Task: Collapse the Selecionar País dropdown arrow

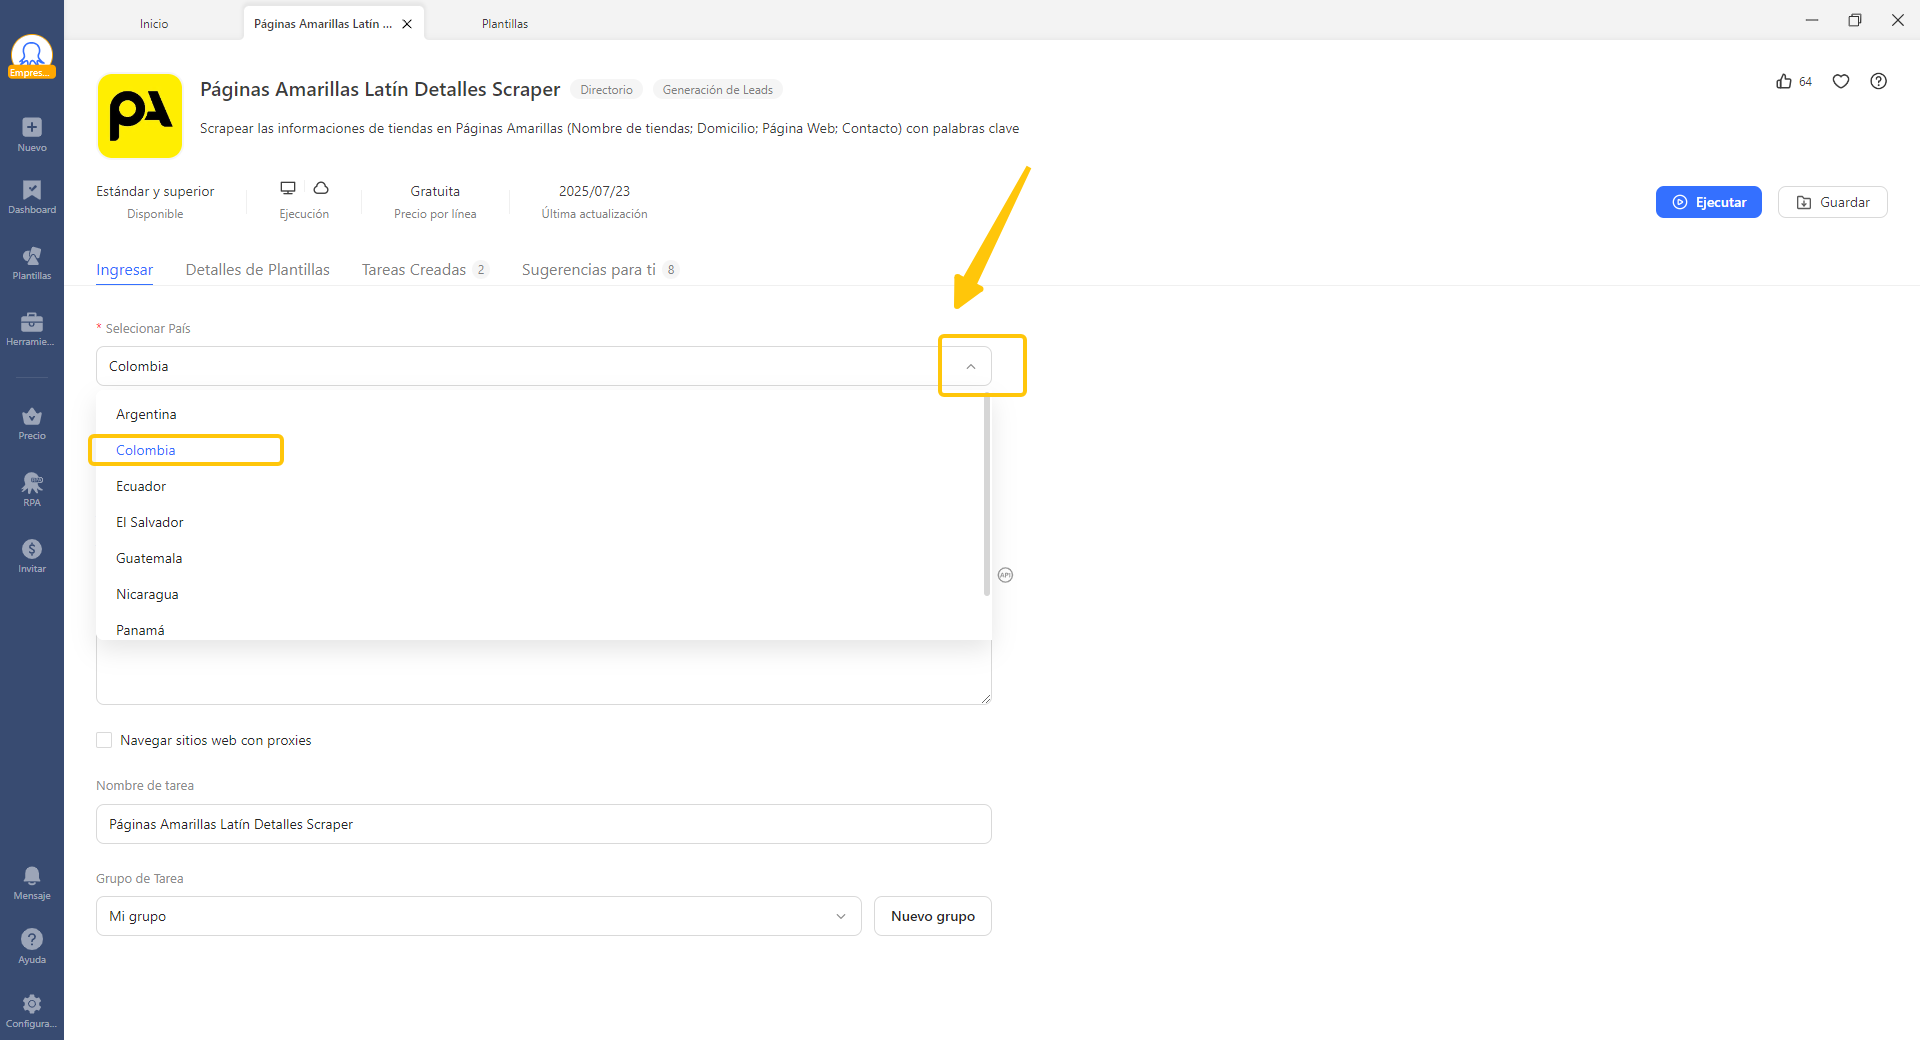Action: pos(970,367)
